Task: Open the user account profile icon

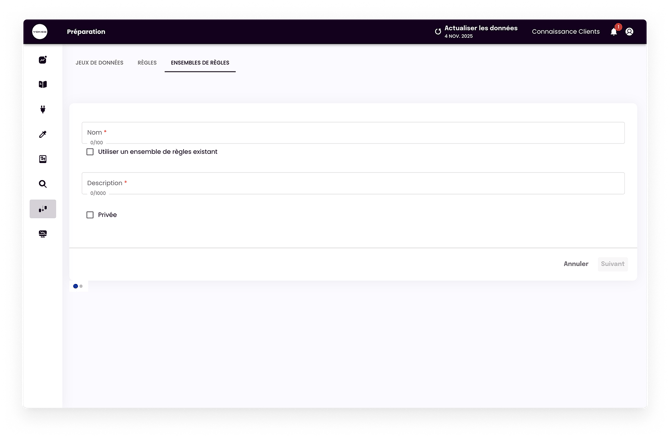Action: coord(630,31)
